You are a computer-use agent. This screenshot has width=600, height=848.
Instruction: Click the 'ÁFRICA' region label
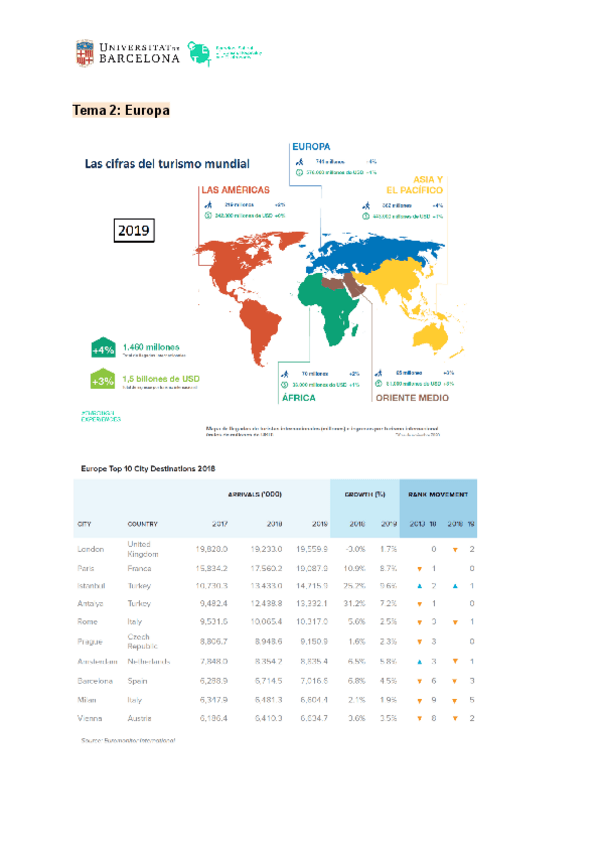point(299,398)
